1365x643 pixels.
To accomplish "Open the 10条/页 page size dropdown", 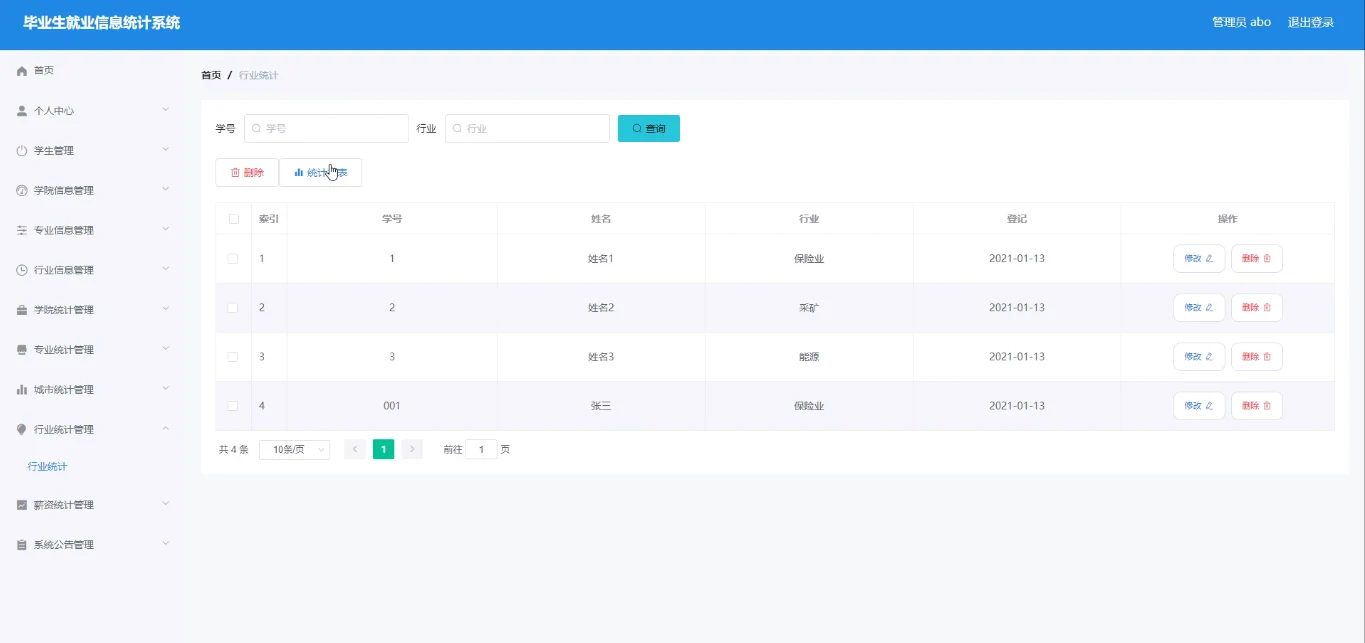I will [294, 450].
